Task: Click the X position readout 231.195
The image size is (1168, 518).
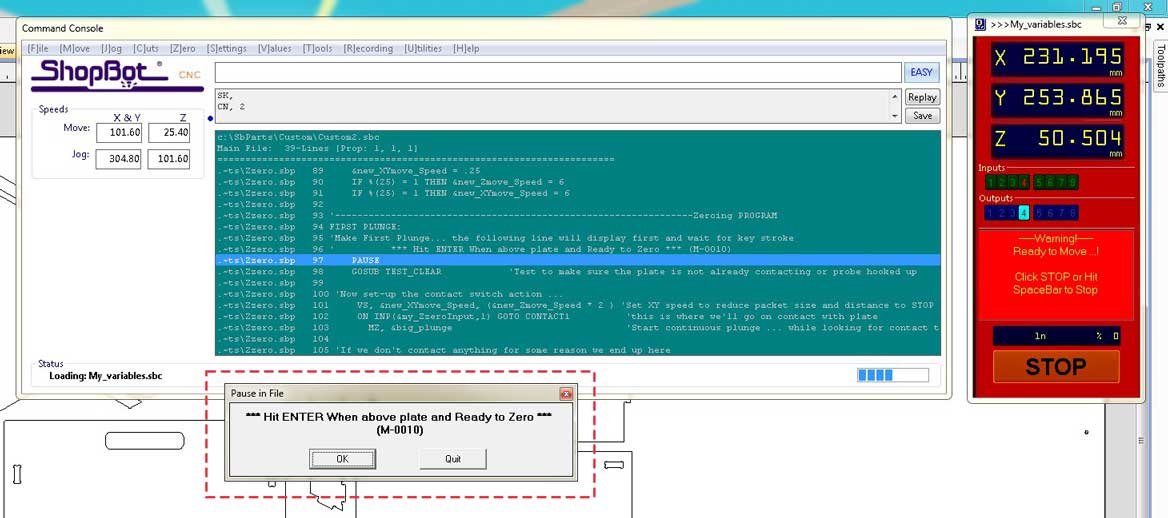Action: click(x=1056, y=60)
